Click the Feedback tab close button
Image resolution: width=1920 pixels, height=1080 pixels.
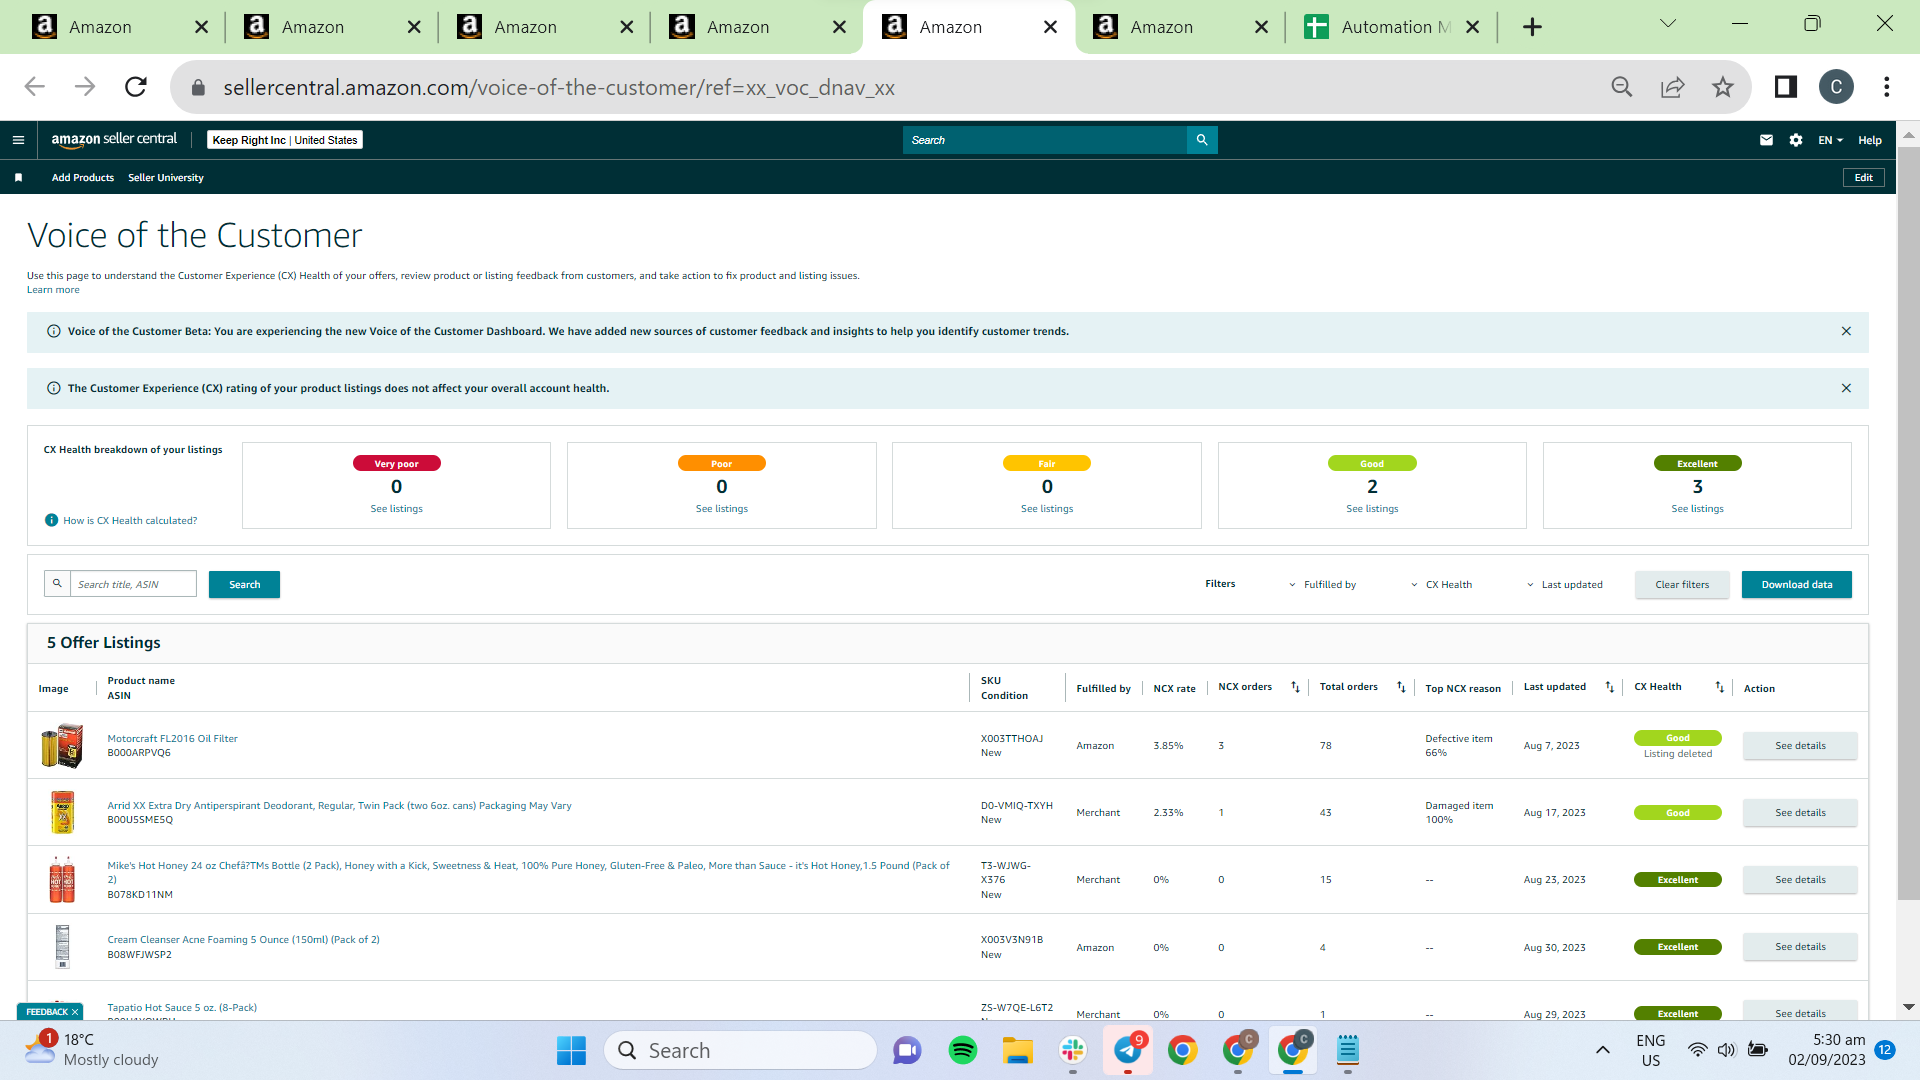click(x=75, y=1012)
